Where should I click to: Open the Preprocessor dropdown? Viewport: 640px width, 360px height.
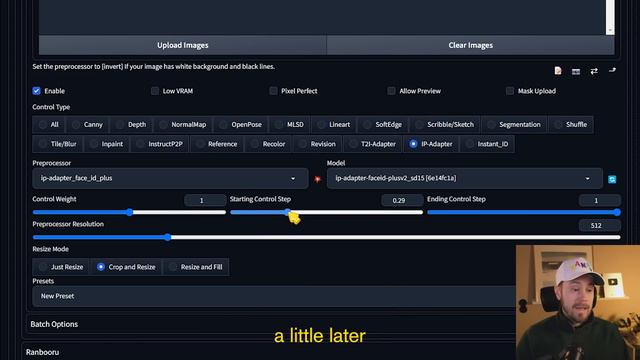click(170, 178)
